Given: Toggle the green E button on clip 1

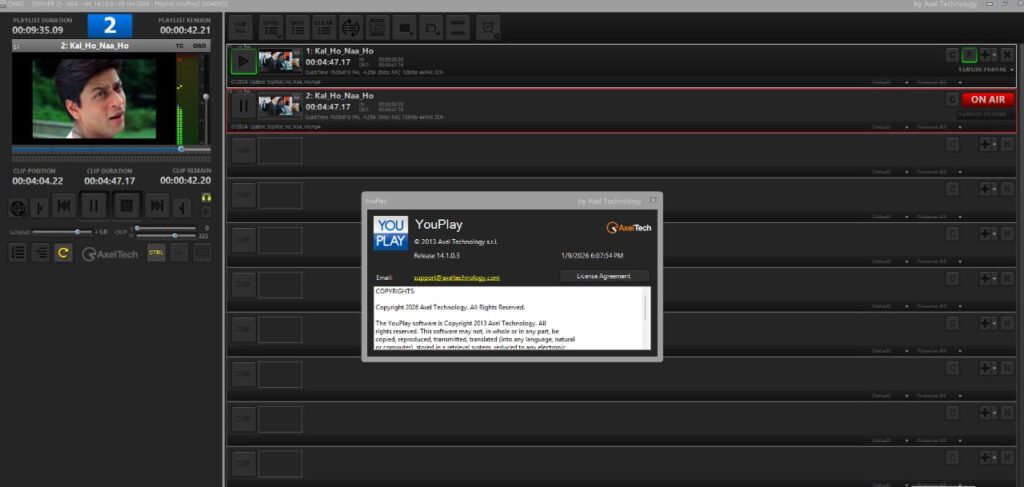Looking at the screenshot, I should 969,55.
